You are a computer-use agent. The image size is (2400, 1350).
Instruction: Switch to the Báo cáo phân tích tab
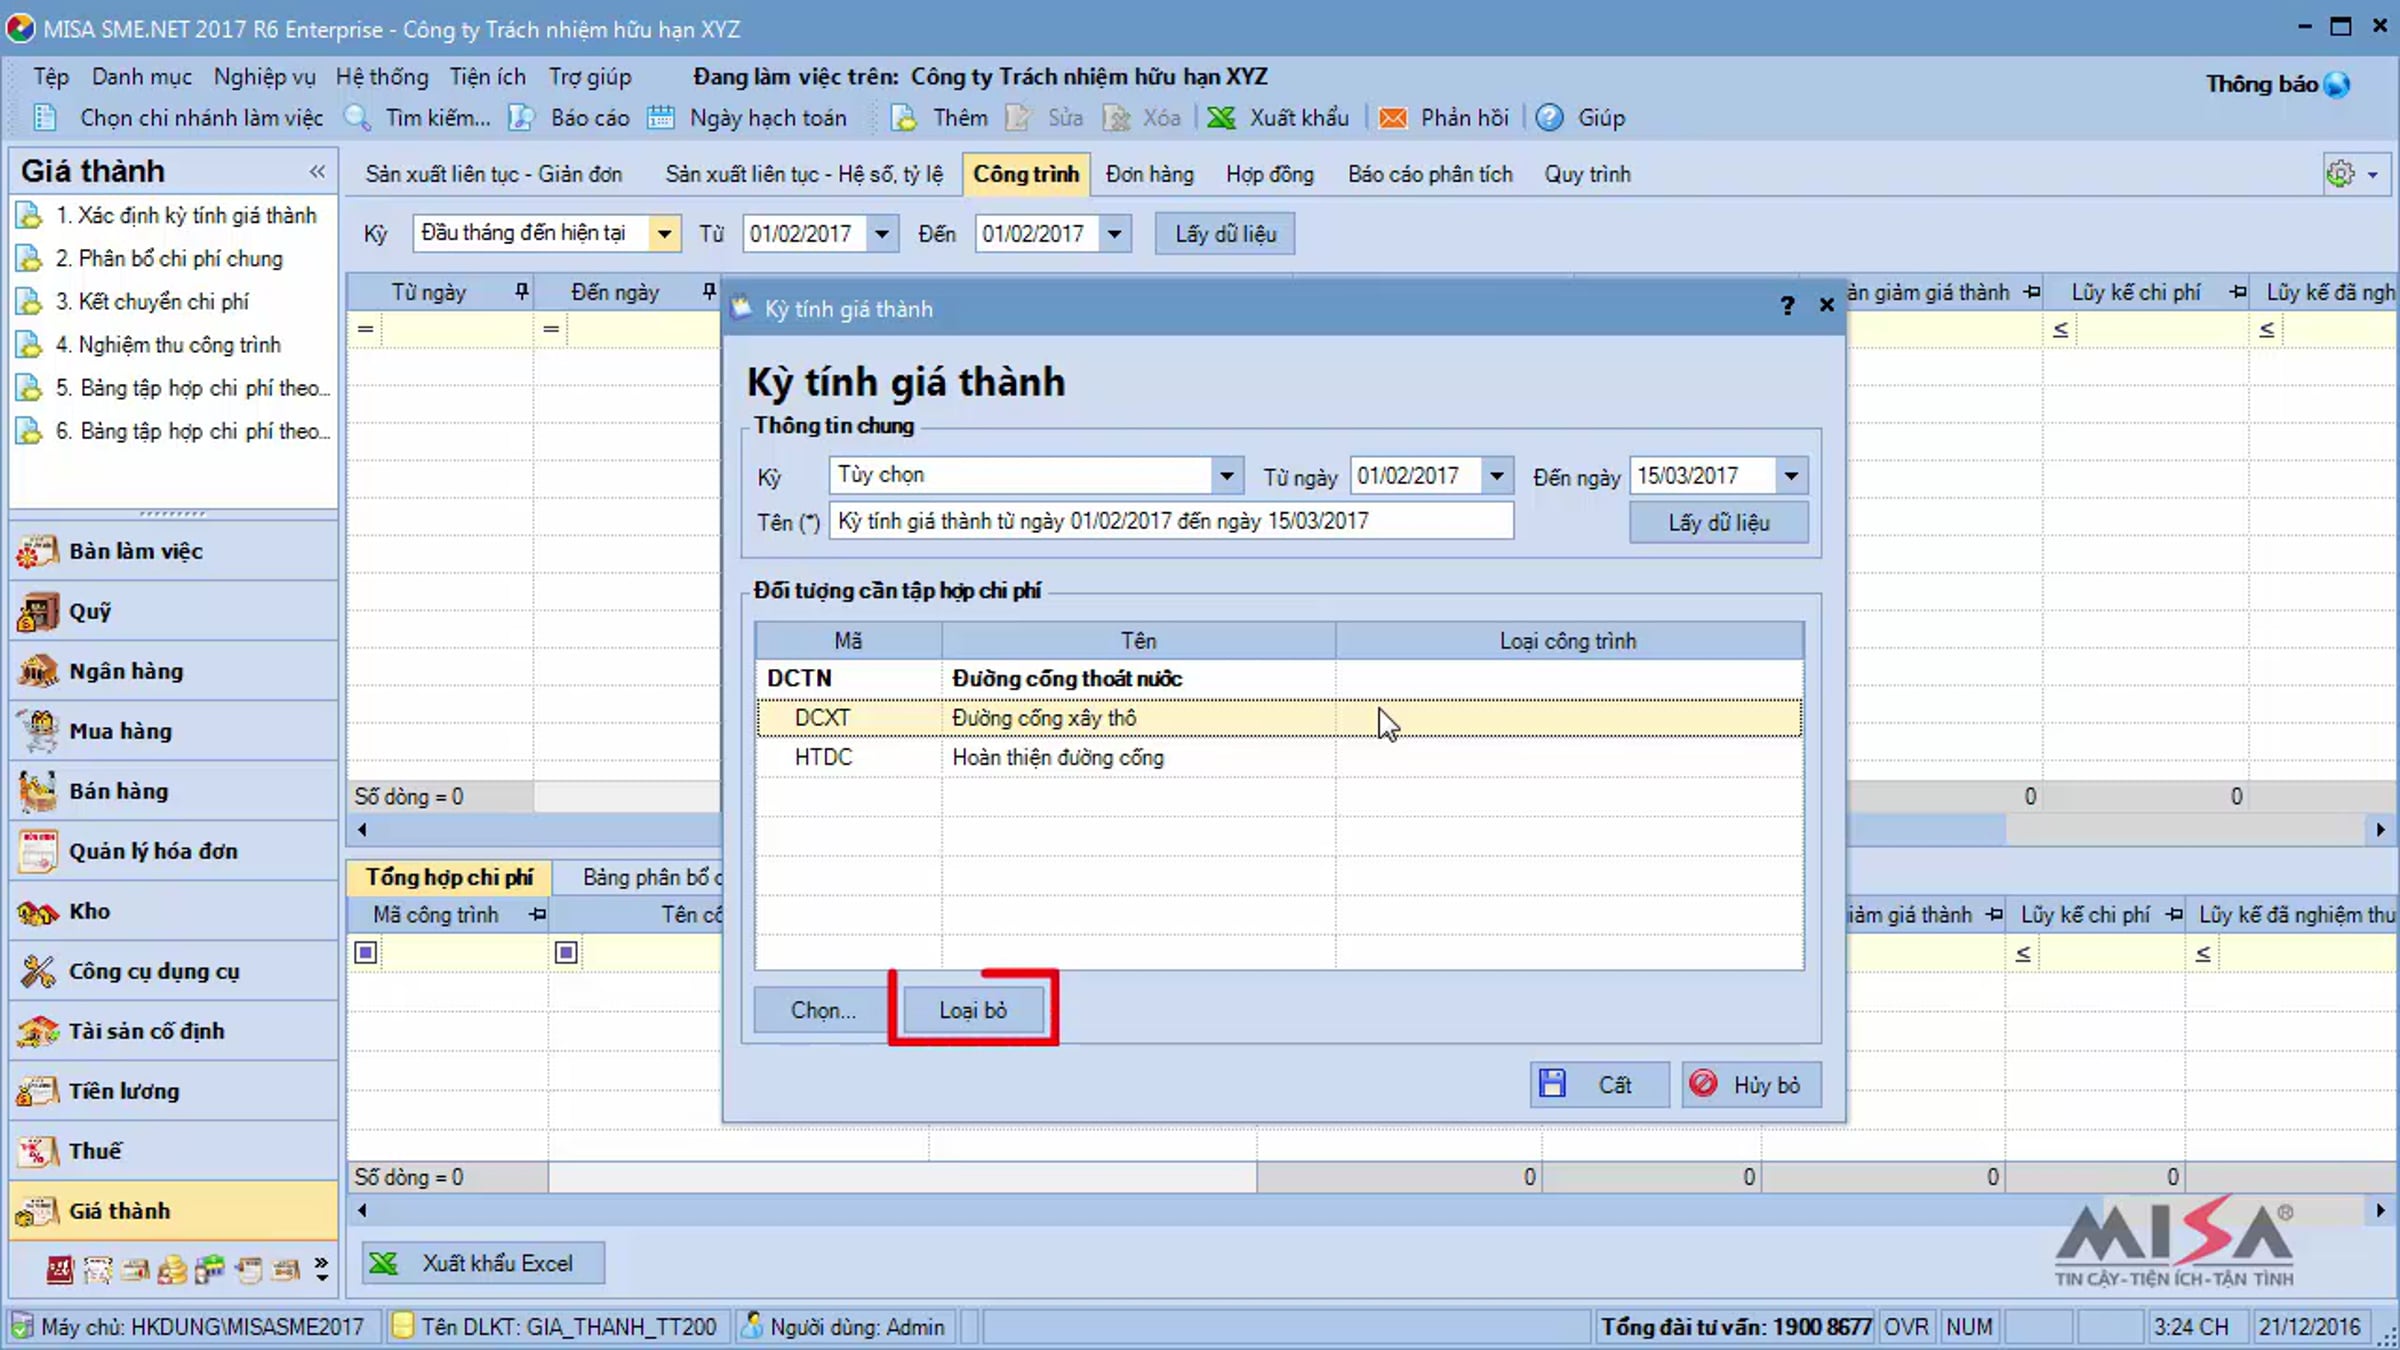(x=1430, y=174)
